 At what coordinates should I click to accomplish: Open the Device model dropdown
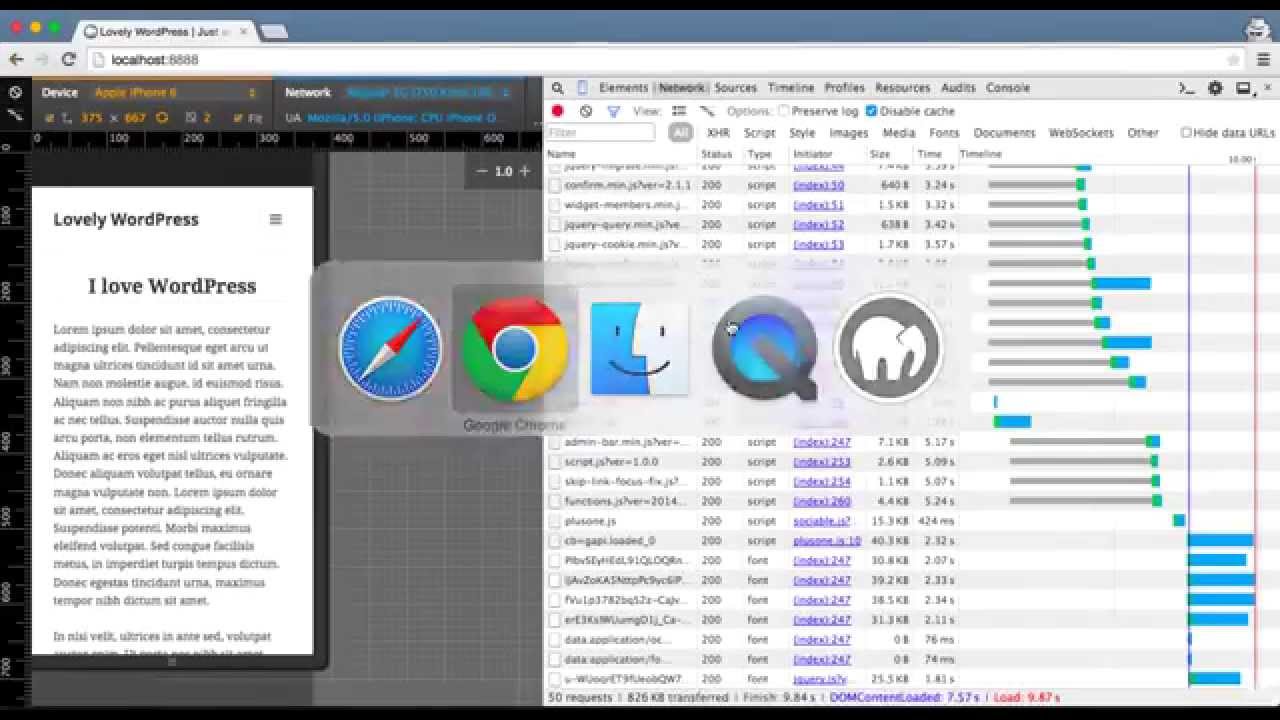coord(176,92)
